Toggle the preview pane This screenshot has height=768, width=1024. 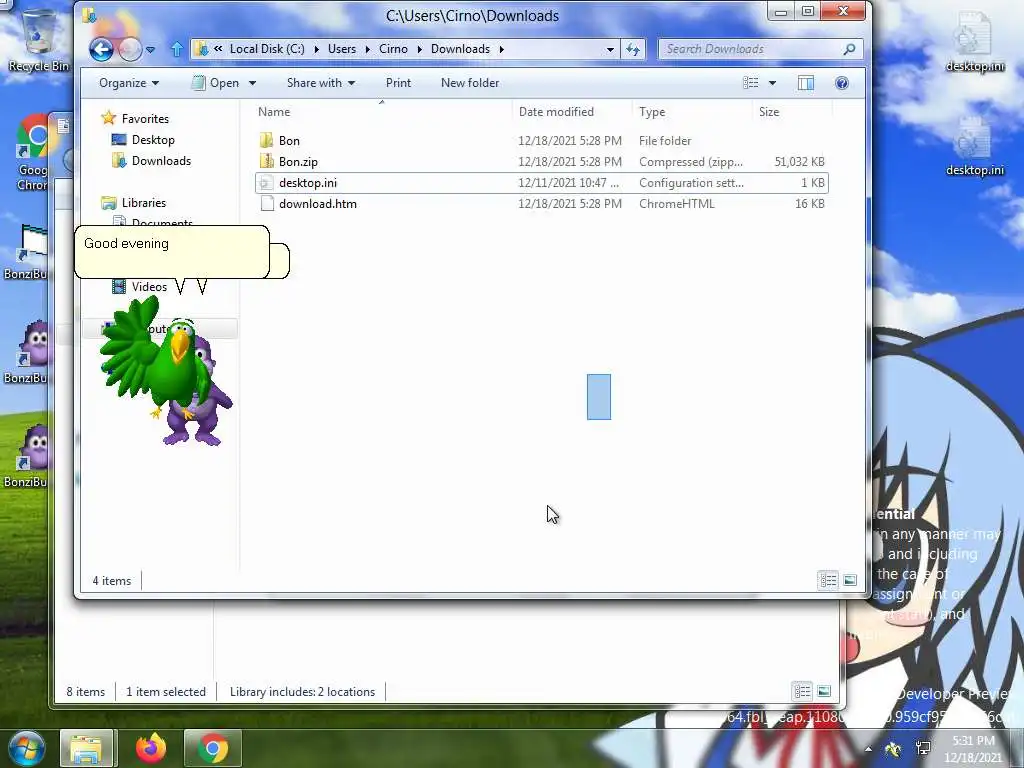806,83
